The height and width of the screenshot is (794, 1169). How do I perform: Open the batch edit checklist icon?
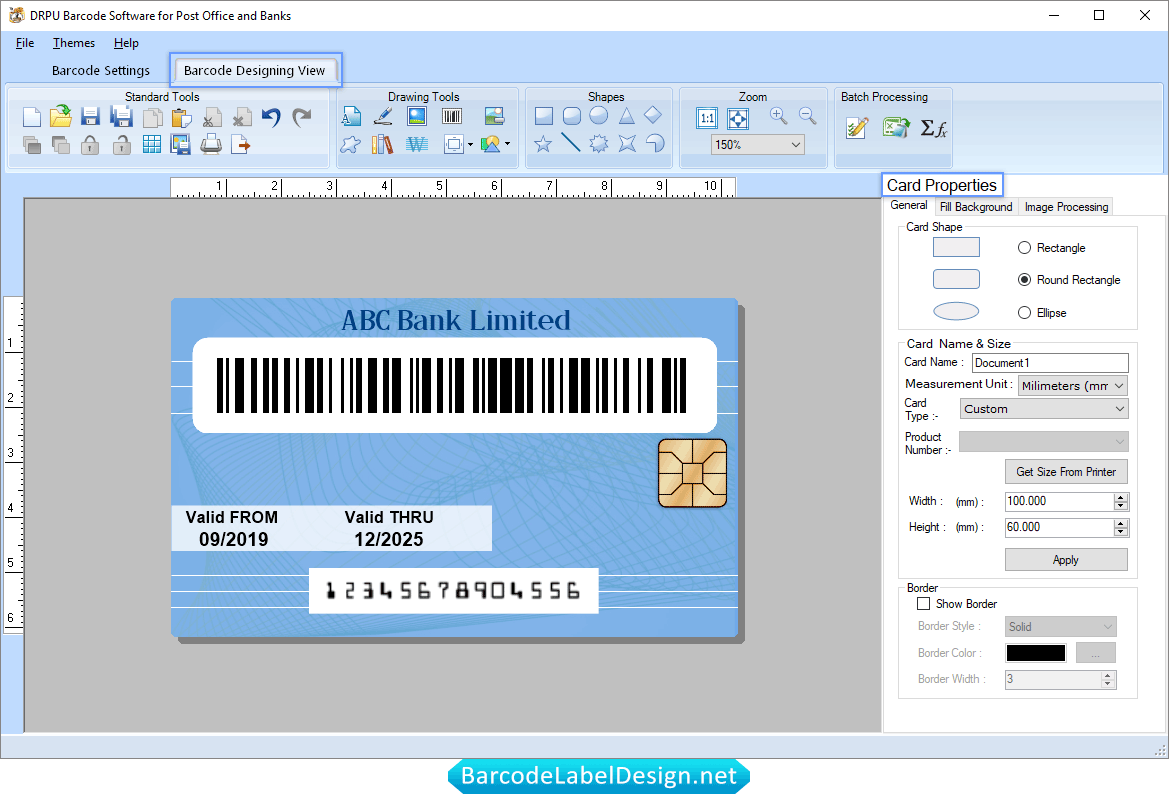(857, 127)
